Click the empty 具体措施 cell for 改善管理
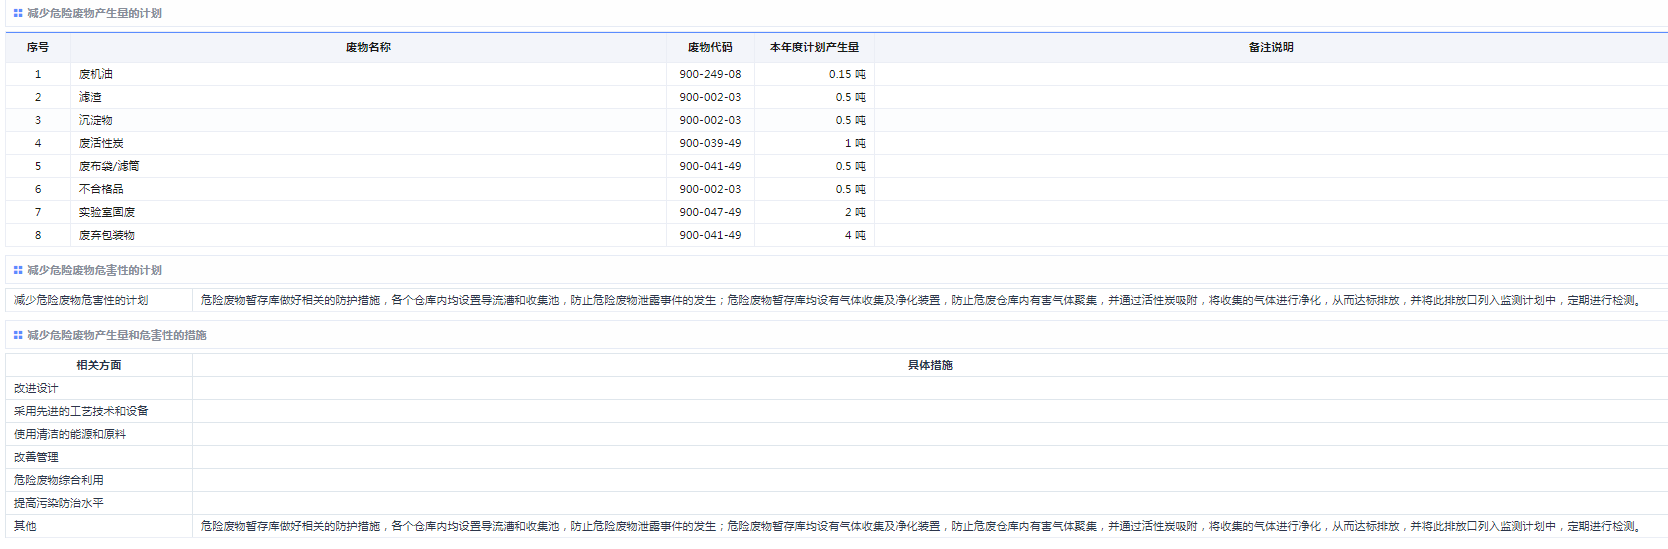The width and height of the screenshot is (1668, 549). tap(929, 458)
